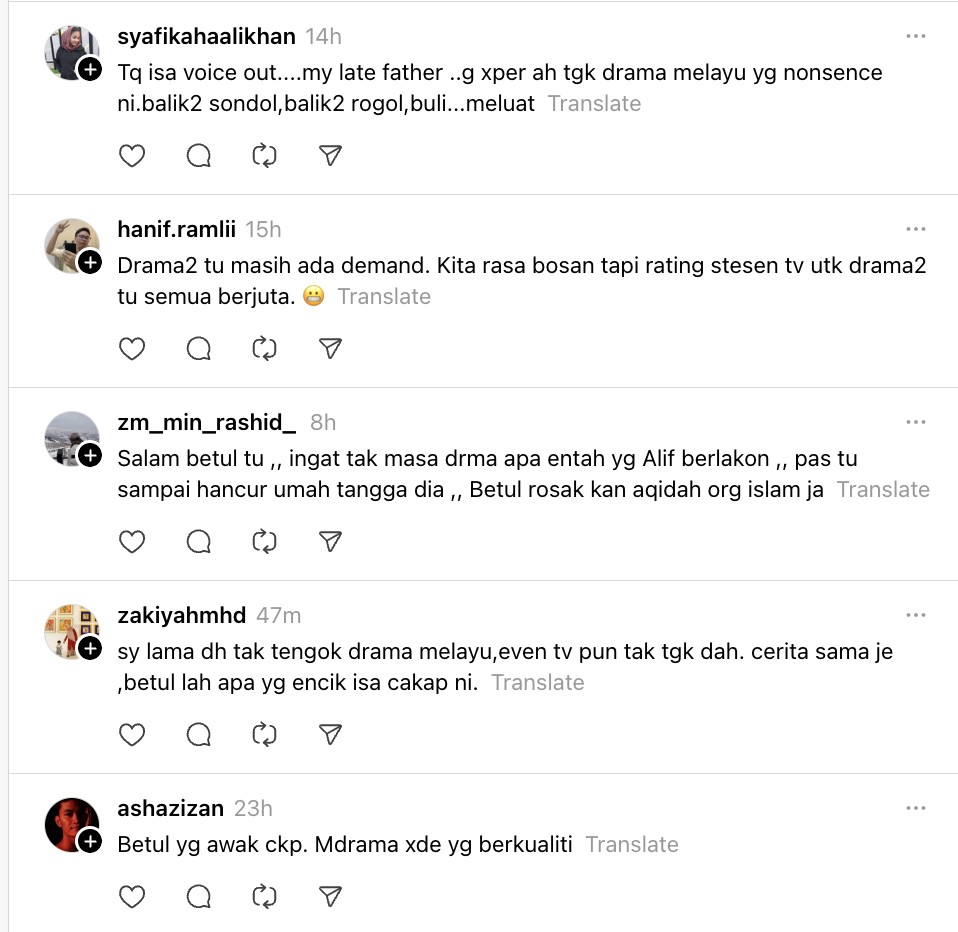958x932 pixels.
Task: Click the 23h timestamp on ashazizan's comment
Action: (253, 808)
